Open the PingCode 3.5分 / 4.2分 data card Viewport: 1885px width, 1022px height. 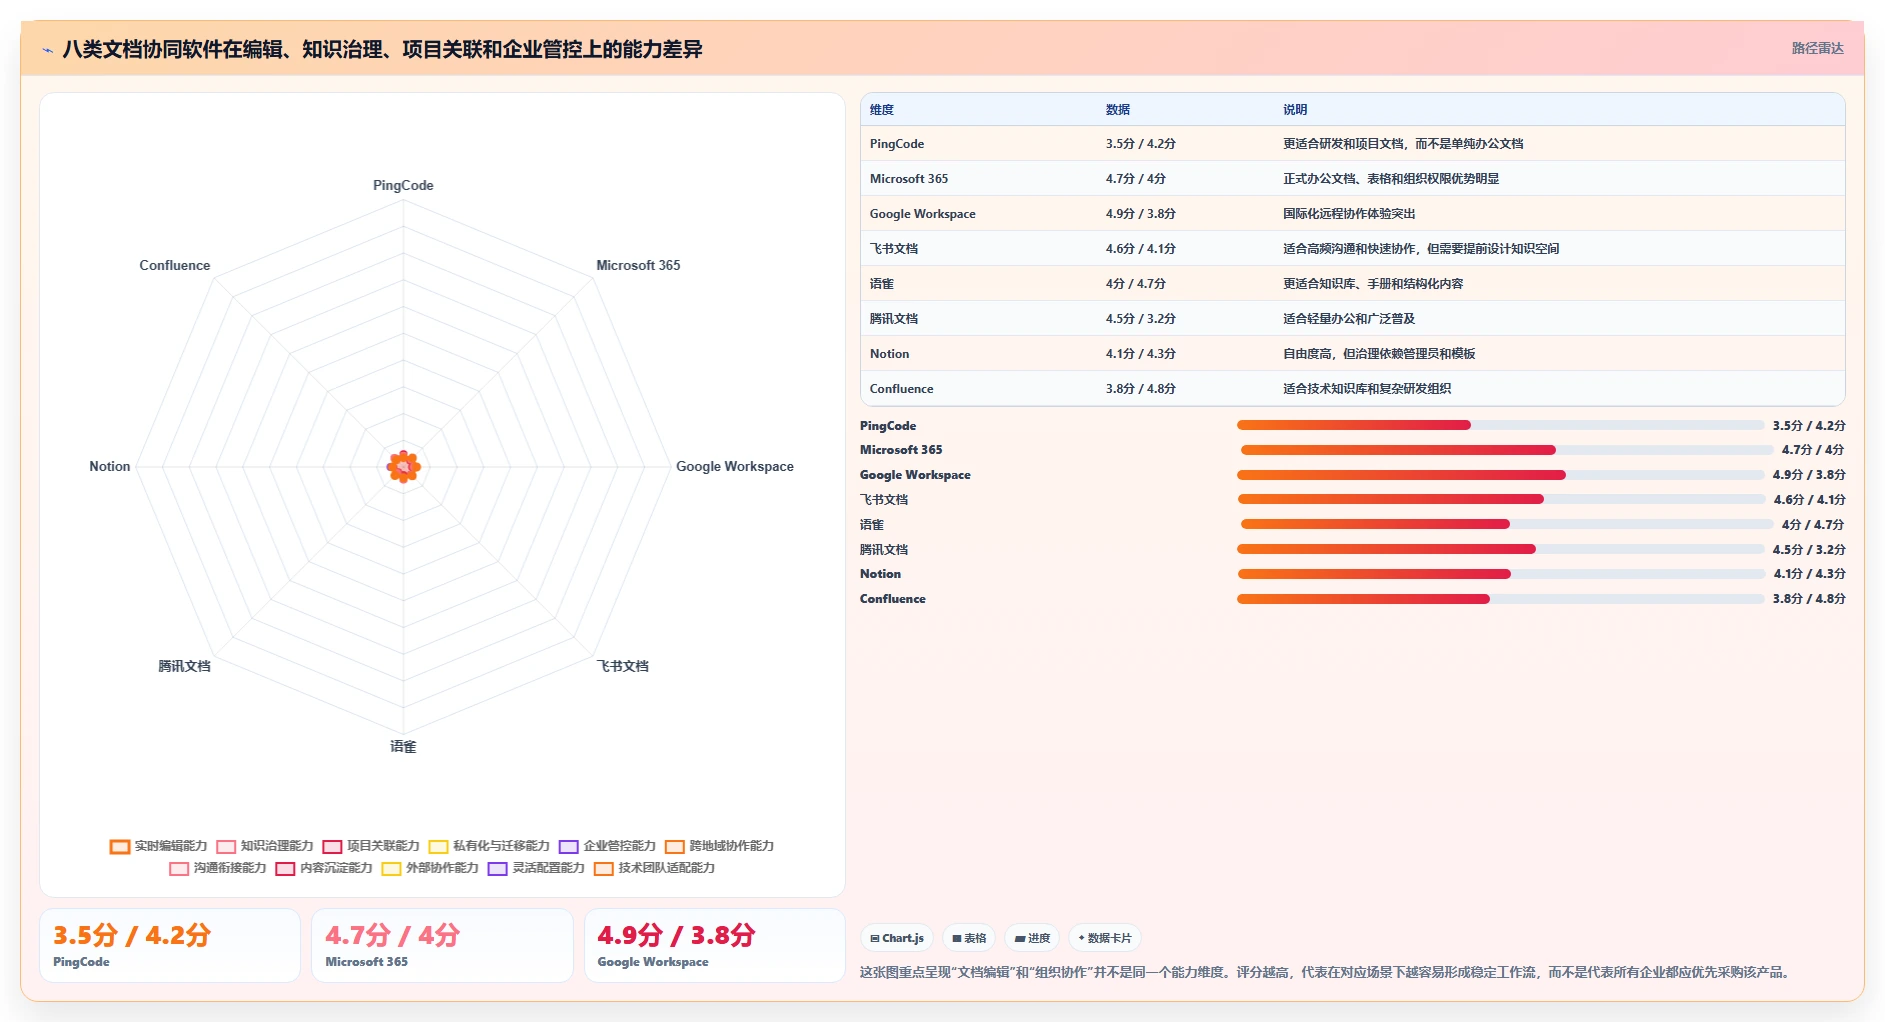click(x=170, y=945)
